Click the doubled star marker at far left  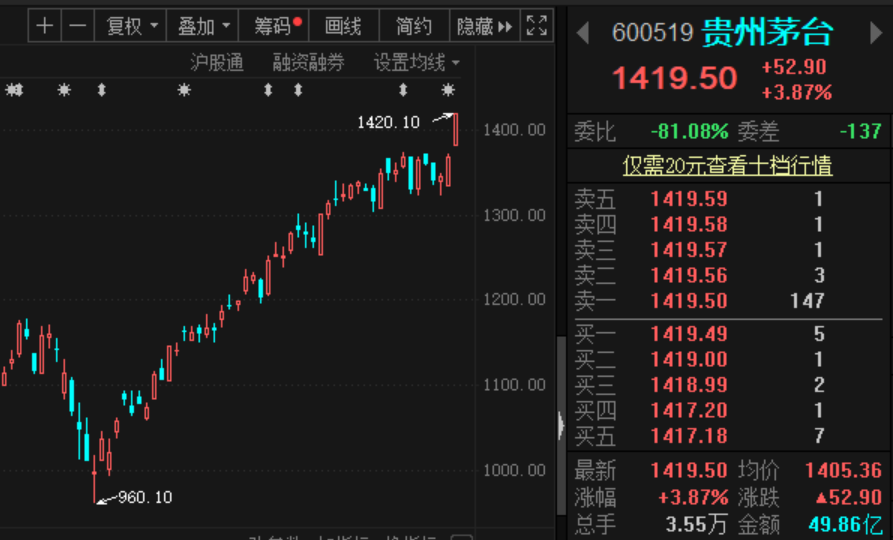(14, 89)
